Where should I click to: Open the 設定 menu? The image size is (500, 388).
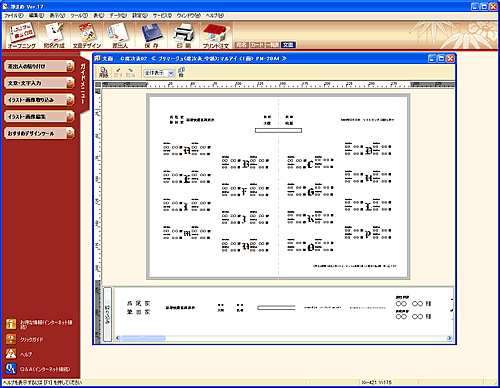coord(140,15)
